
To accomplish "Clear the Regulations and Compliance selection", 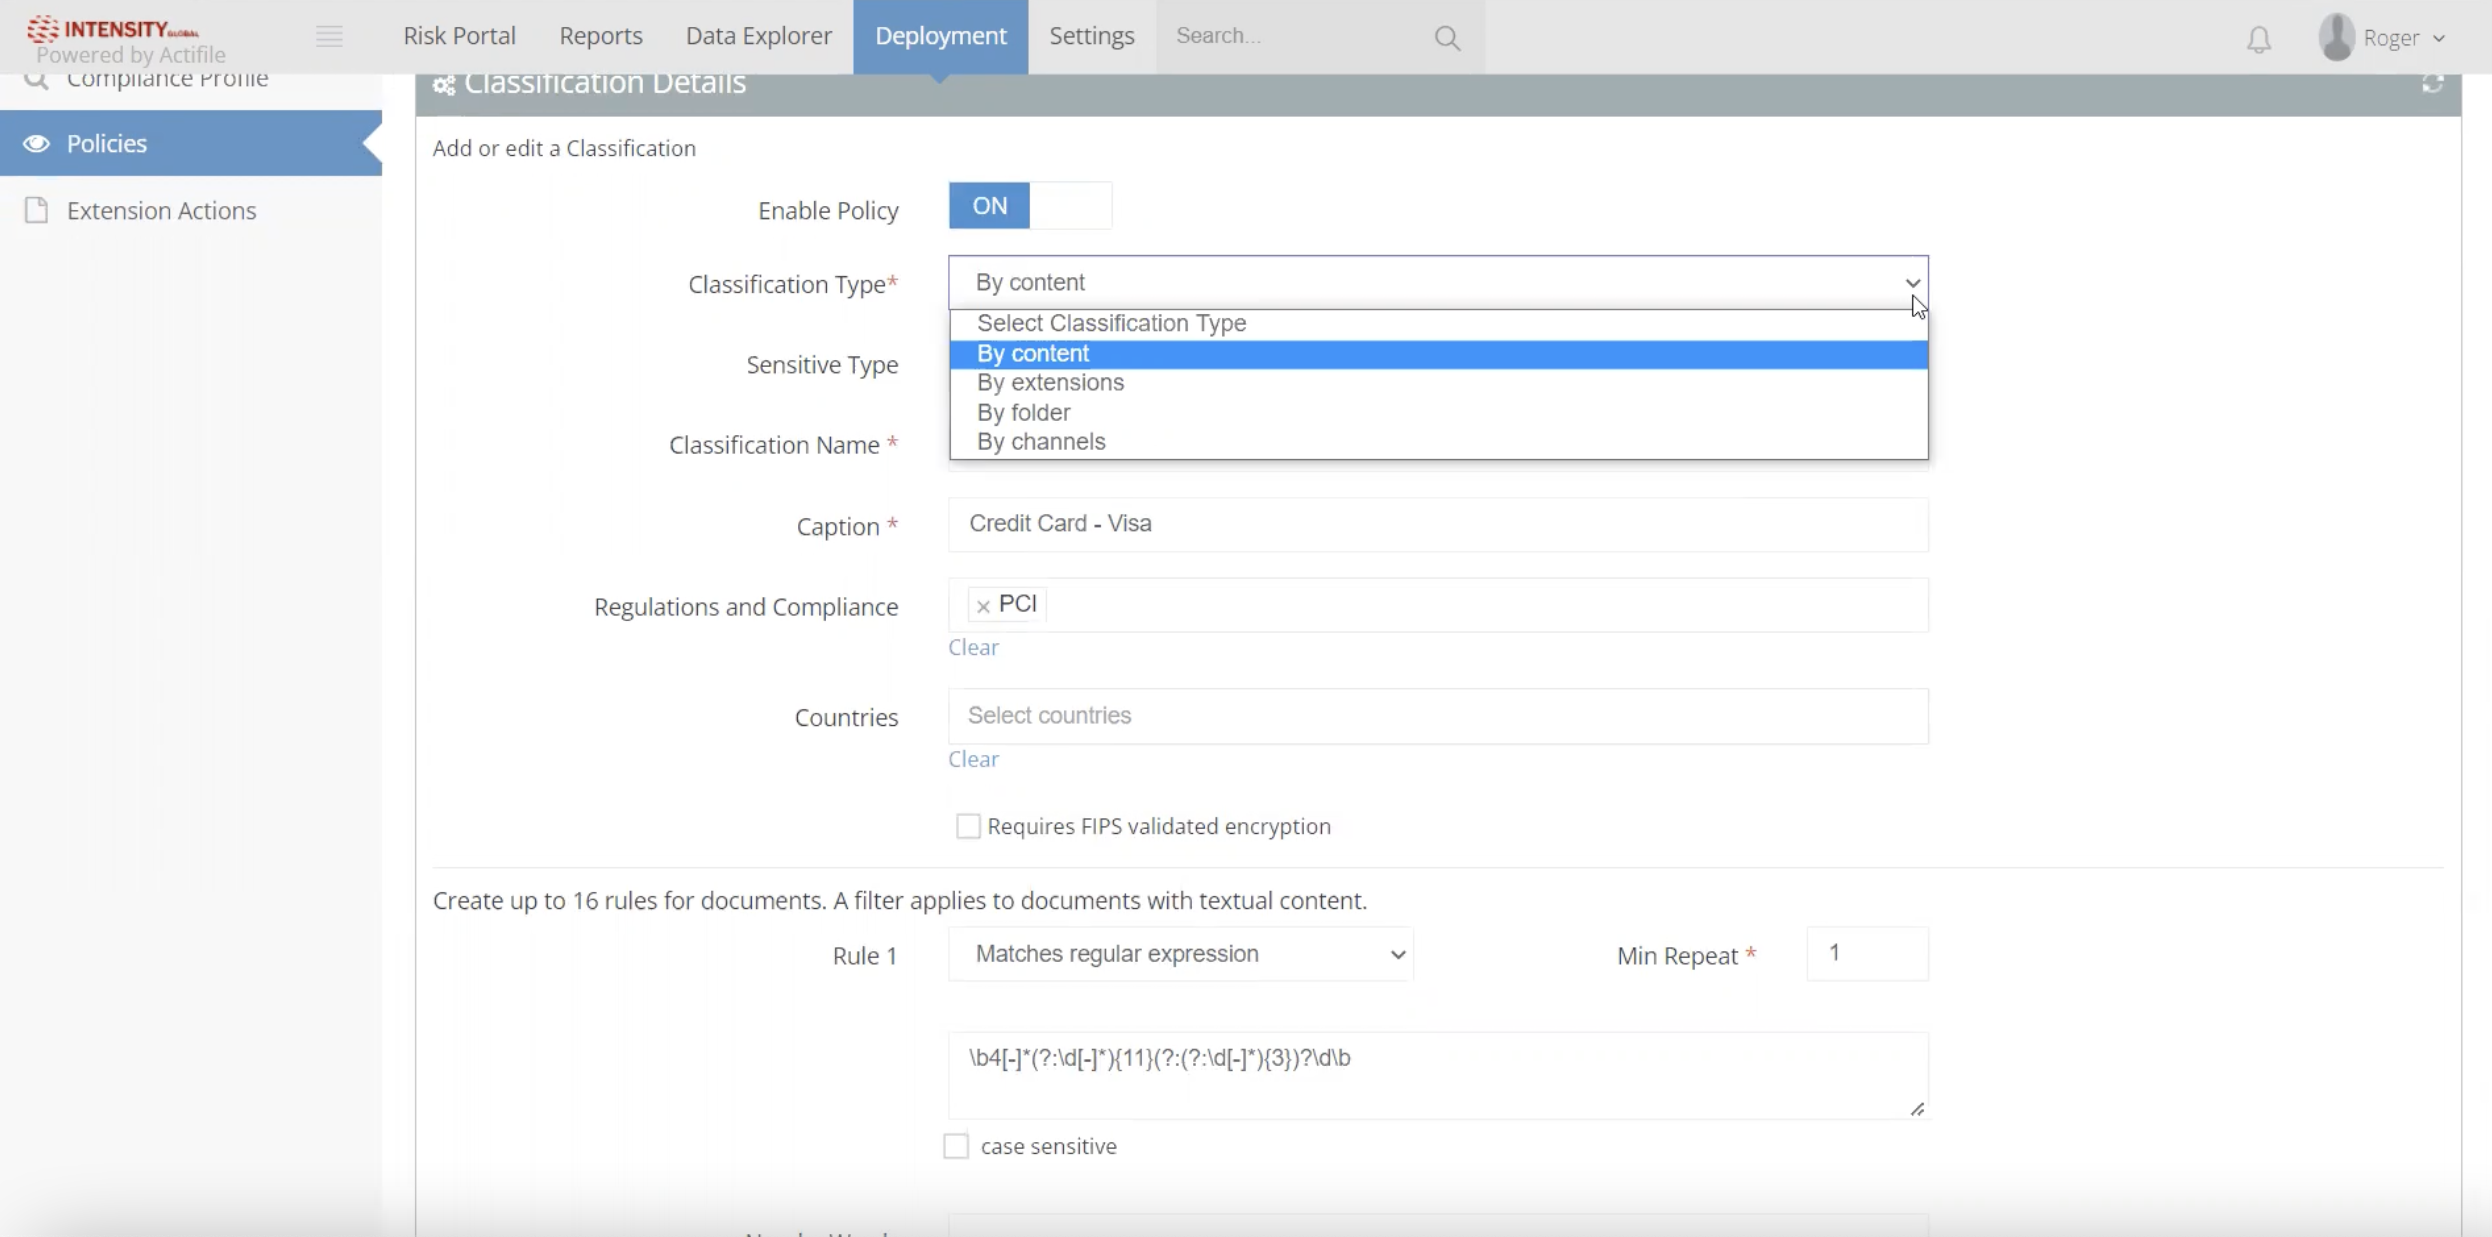I will (973, 648).
